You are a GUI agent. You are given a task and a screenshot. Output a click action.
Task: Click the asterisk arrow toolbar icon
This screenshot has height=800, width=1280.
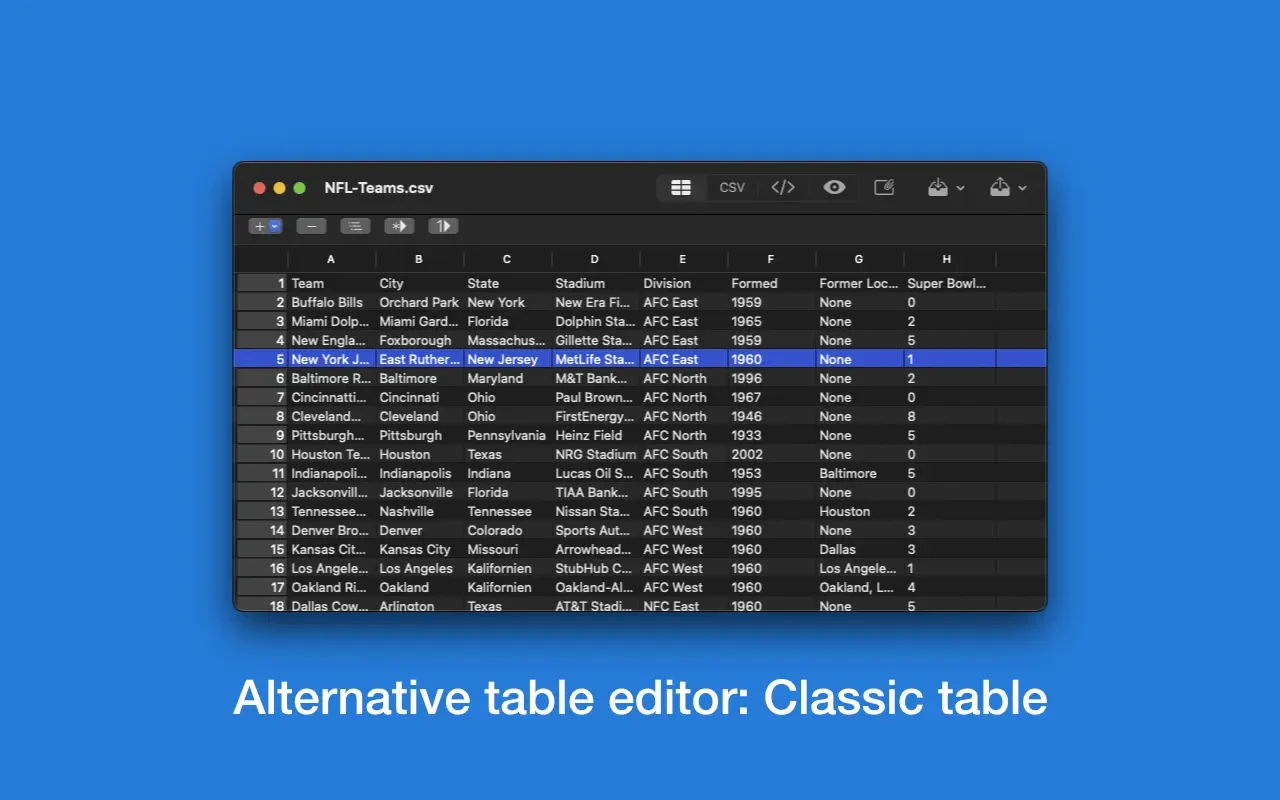tap(399, 226)
